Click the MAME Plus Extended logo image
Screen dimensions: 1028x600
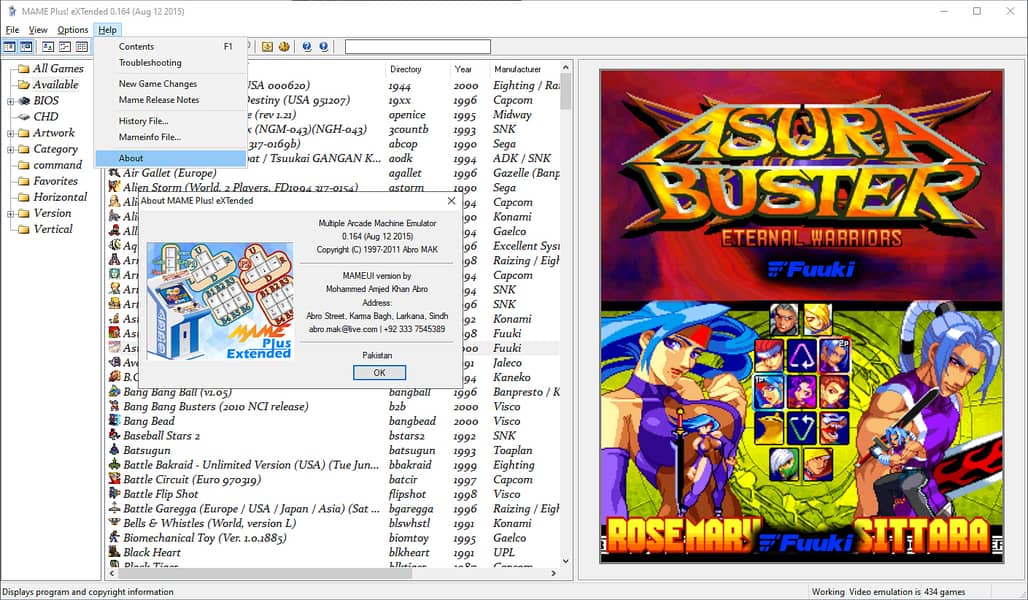click(220, 301)
